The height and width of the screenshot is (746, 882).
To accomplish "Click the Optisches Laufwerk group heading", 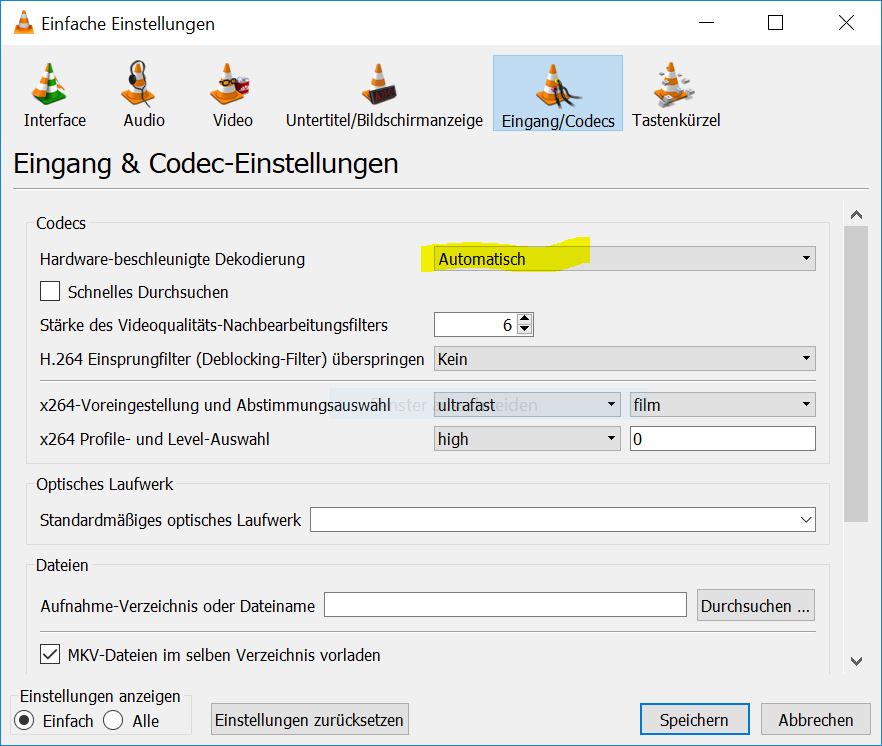I will click(x=105, y=484).
